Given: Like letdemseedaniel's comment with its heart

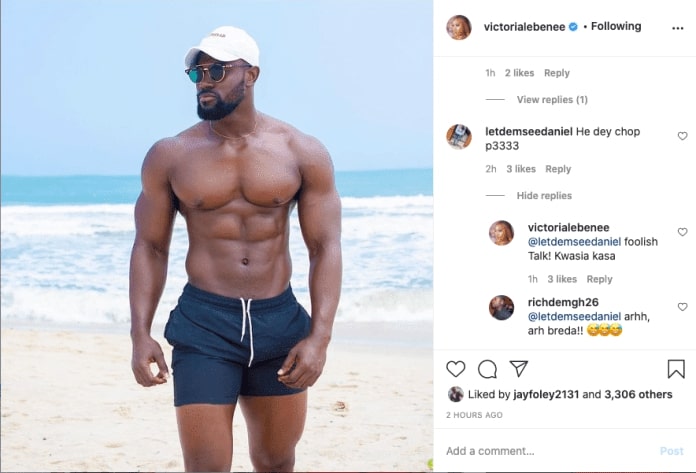Looking at the screenshot, I should [682, 136].
